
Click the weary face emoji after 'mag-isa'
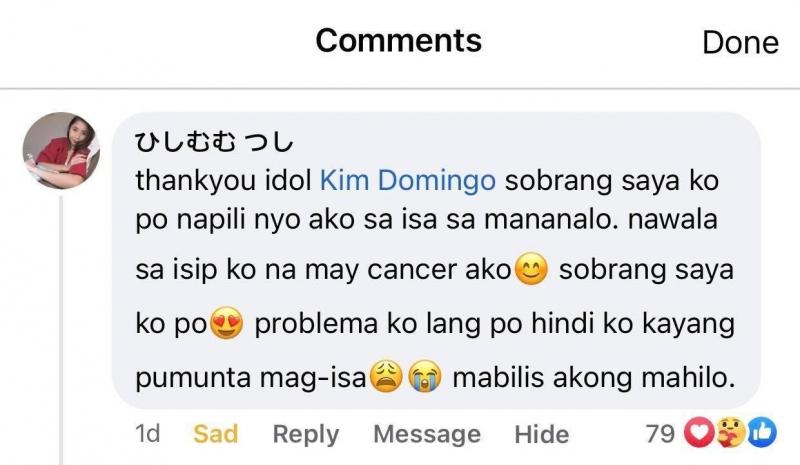click(x=386, y=377)
